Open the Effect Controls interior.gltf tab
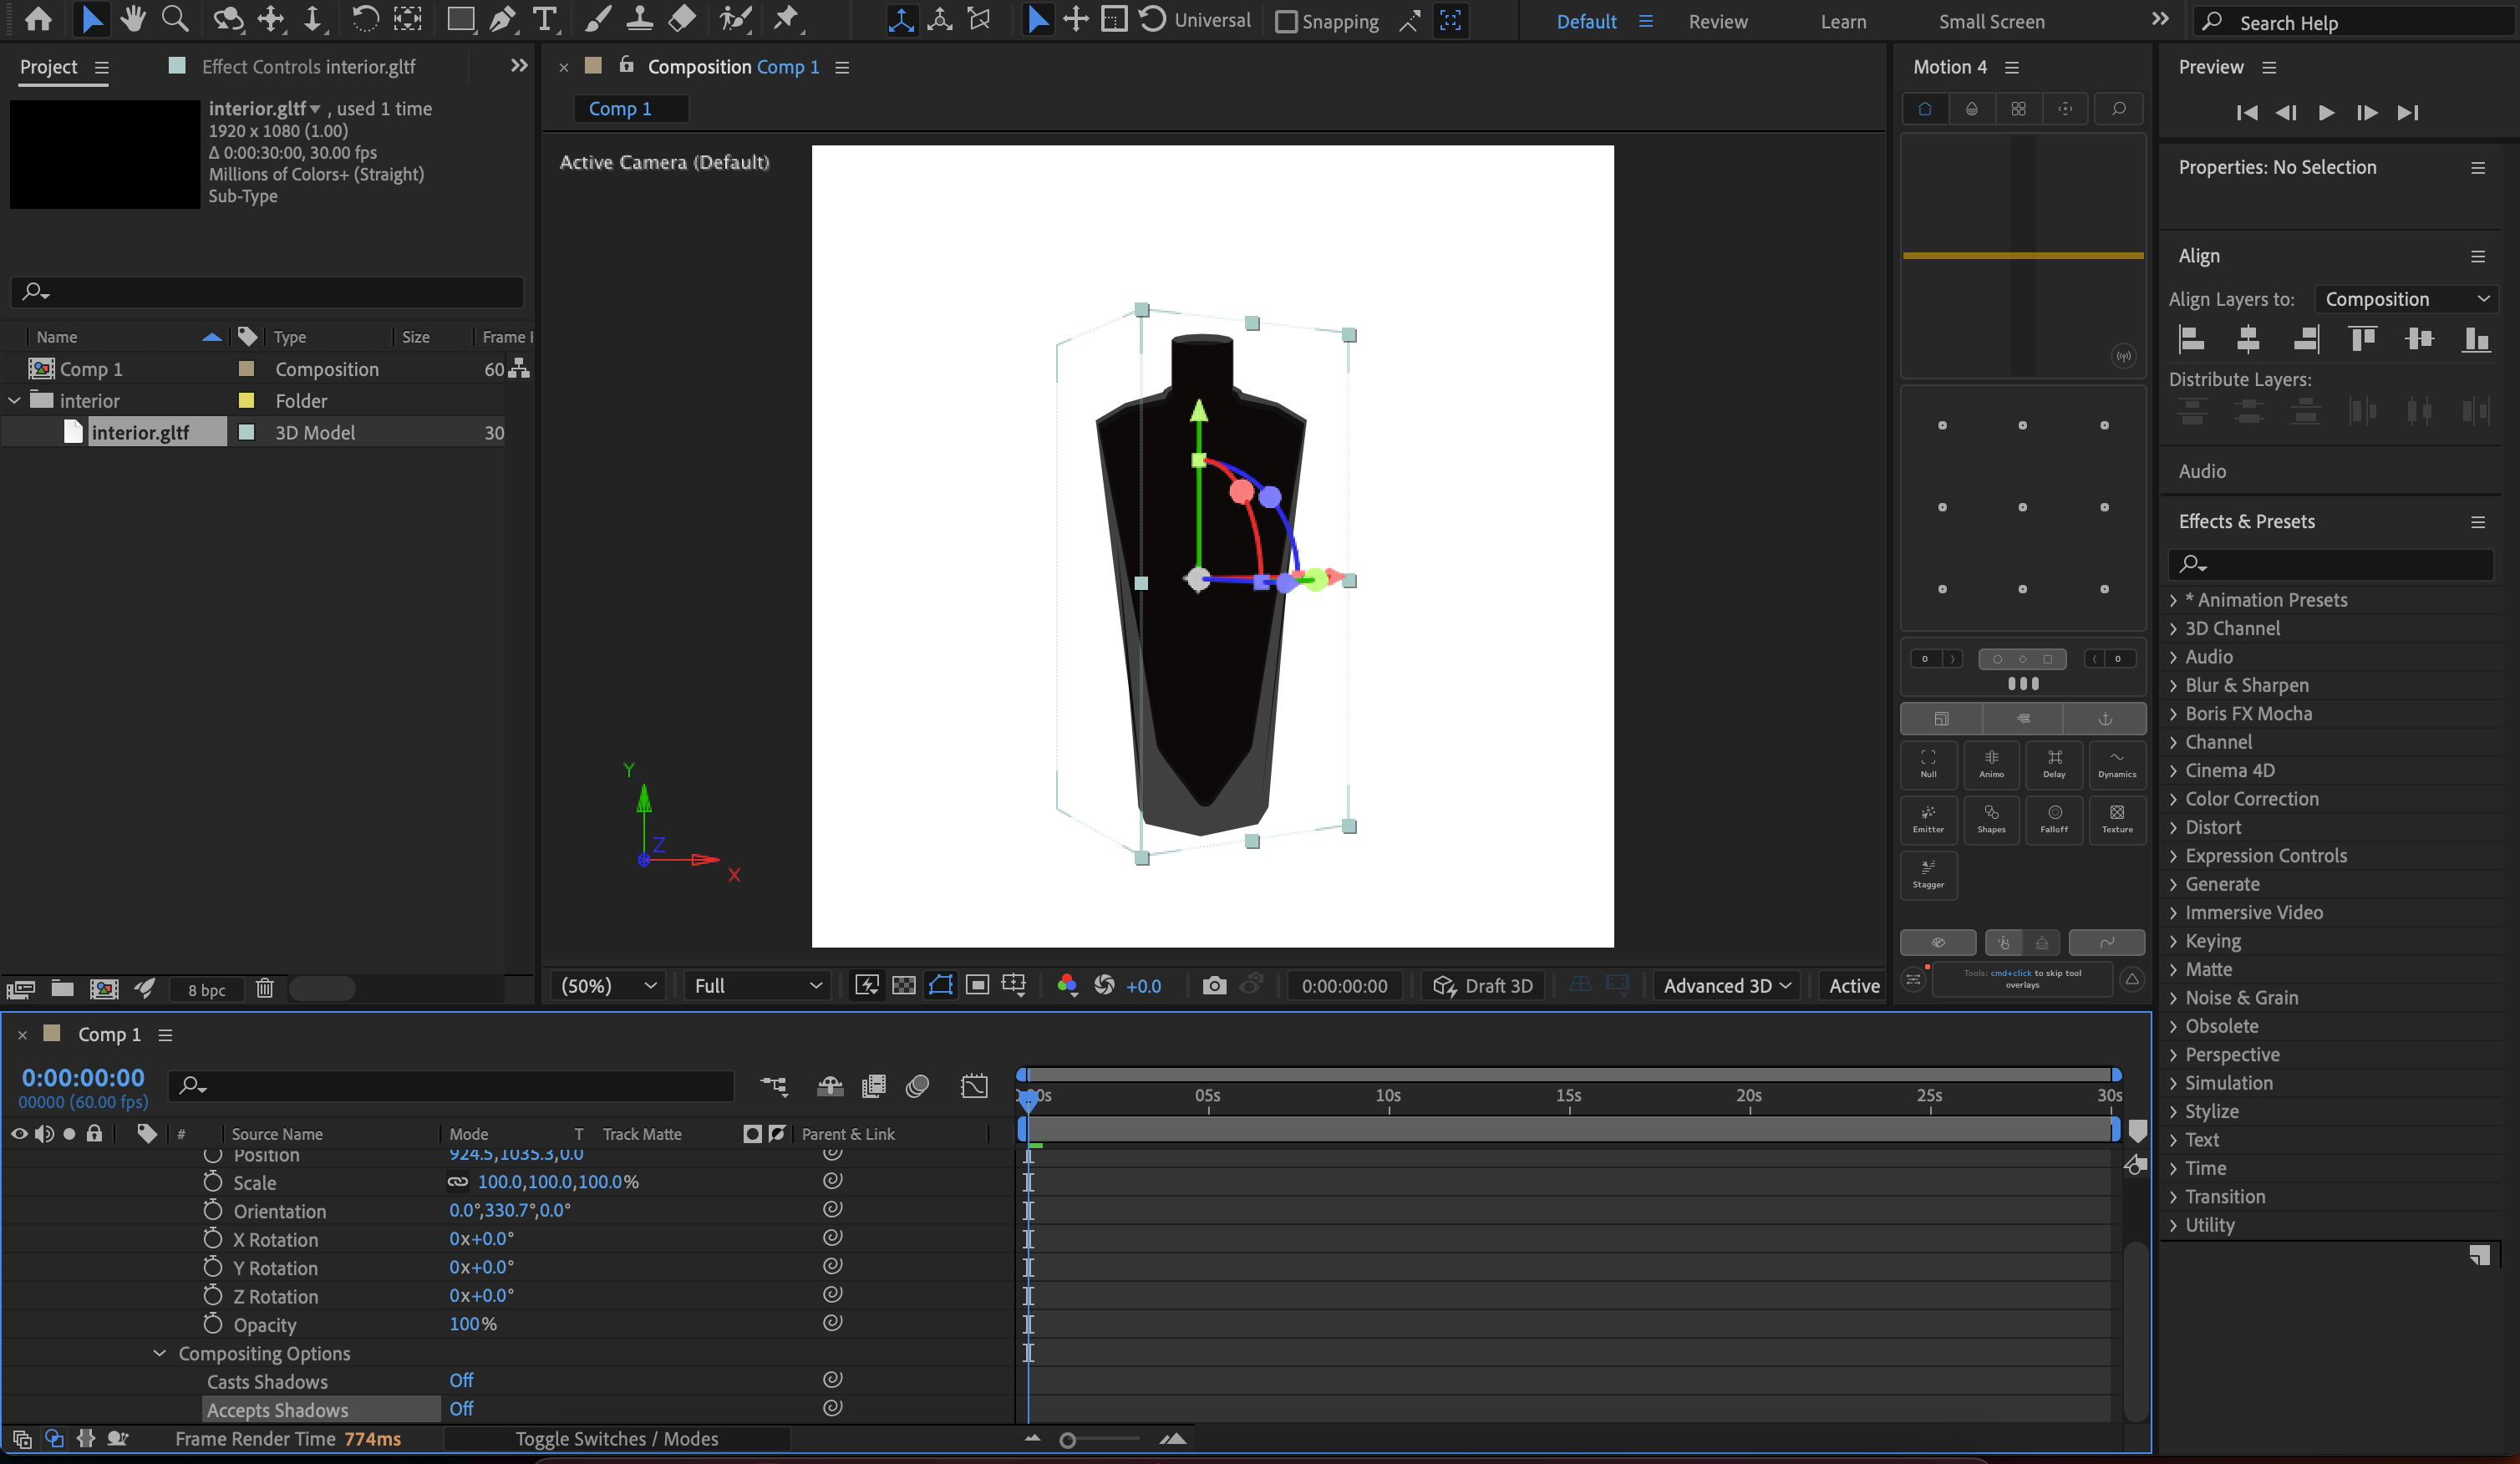This screenshot has height=1464, width=2520. (x=308, y=67)
